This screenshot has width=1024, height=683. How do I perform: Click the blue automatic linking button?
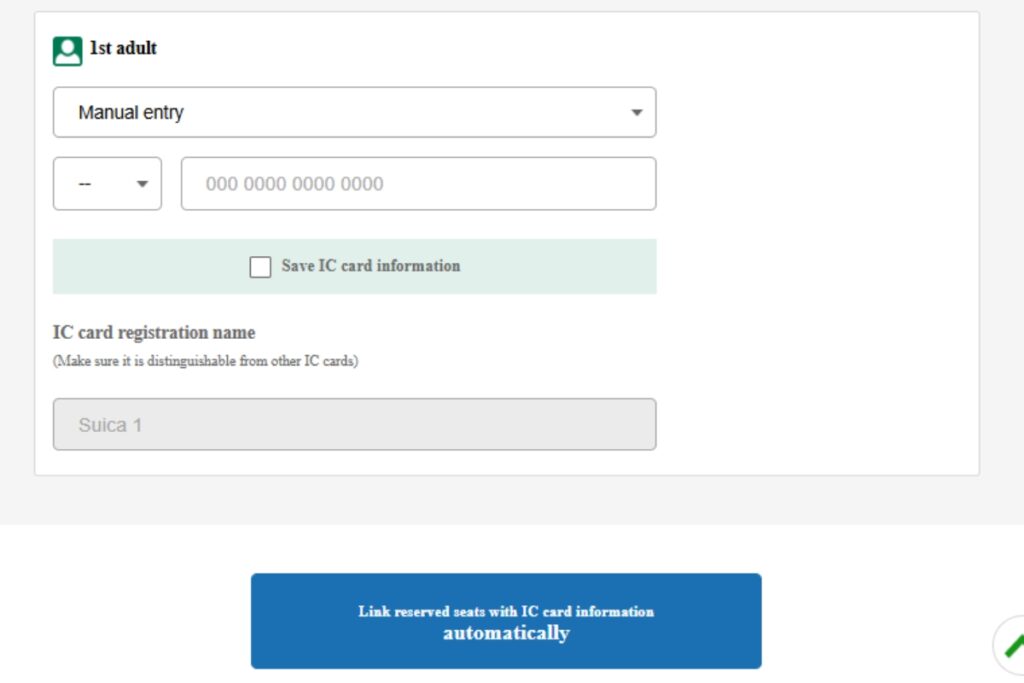coord(506,620)
